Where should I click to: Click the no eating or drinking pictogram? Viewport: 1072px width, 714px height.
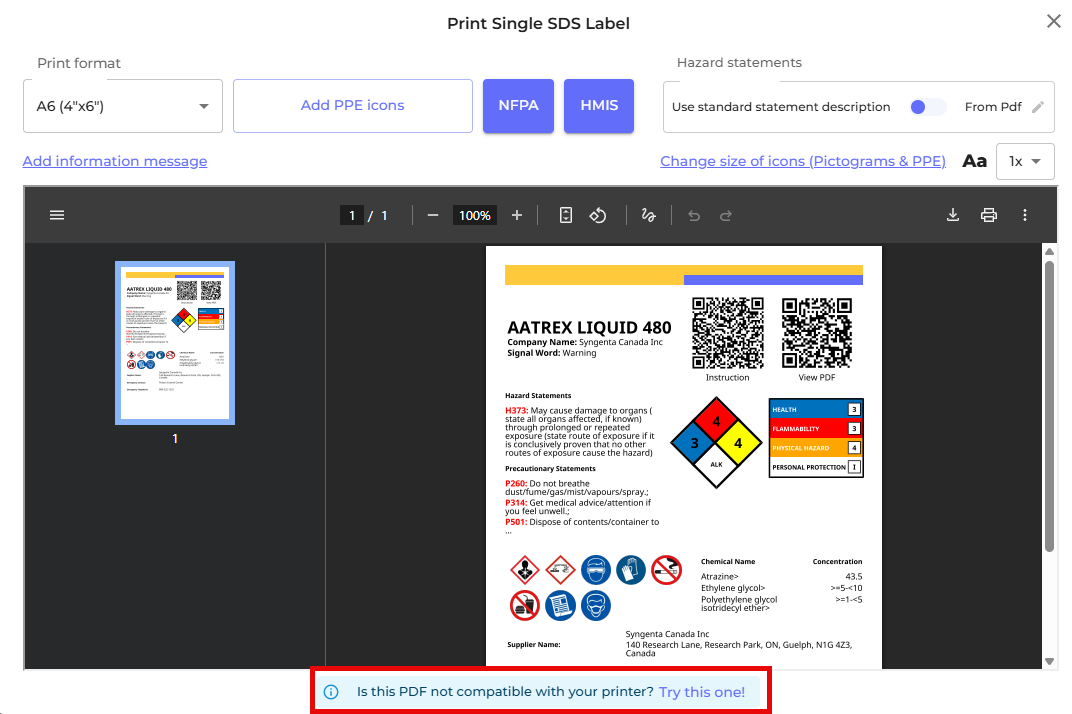(x=524, y=605)
